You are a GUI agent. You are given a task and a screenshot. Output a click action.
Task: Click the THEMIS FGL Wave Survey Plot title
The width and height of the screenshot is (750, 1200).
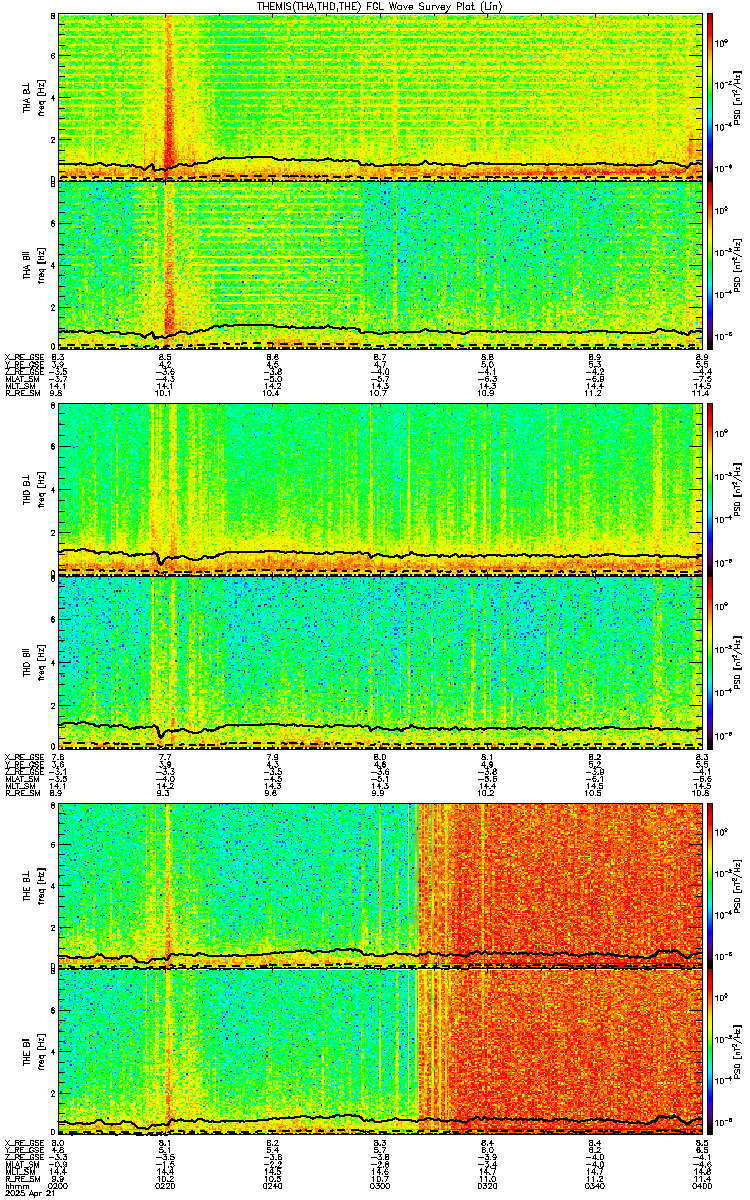pos(380,6)
